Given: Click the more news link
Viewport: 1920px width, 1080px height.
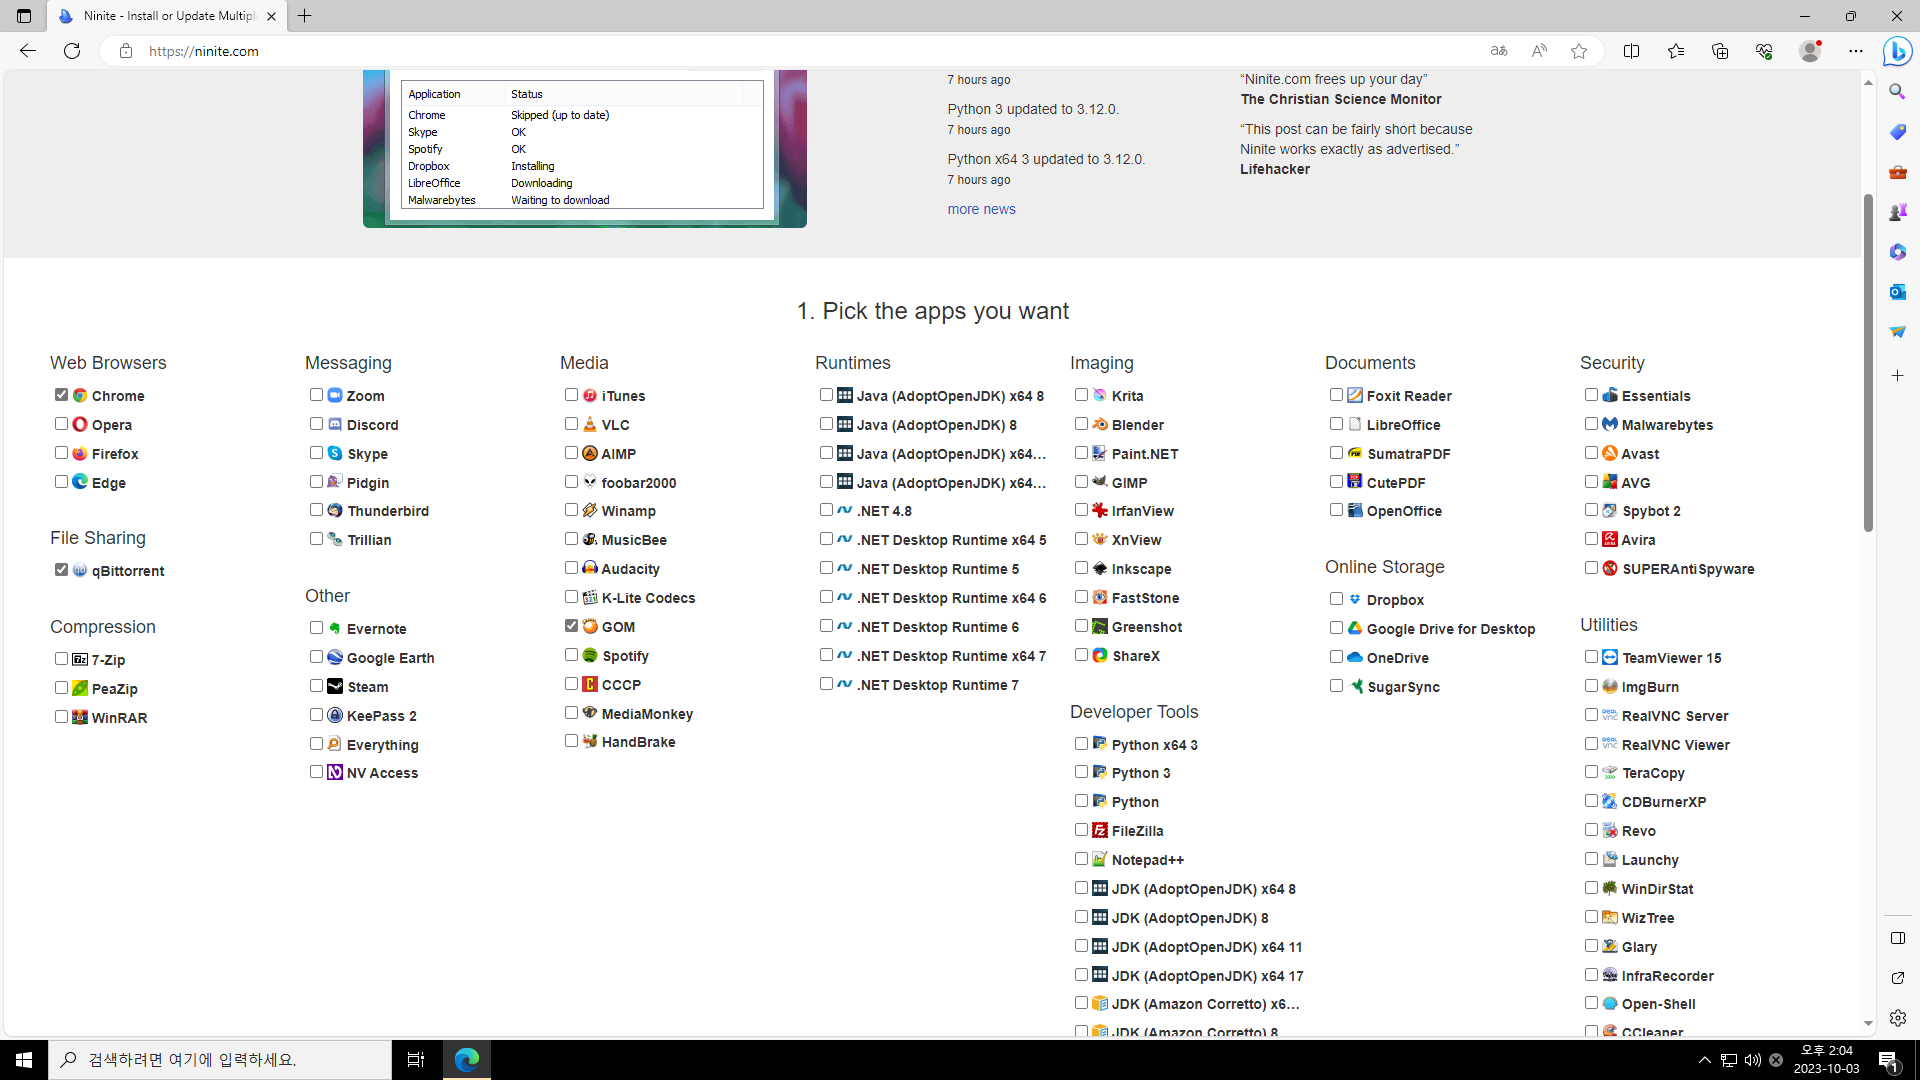Looking at the screenshot, I should point(981,209).
